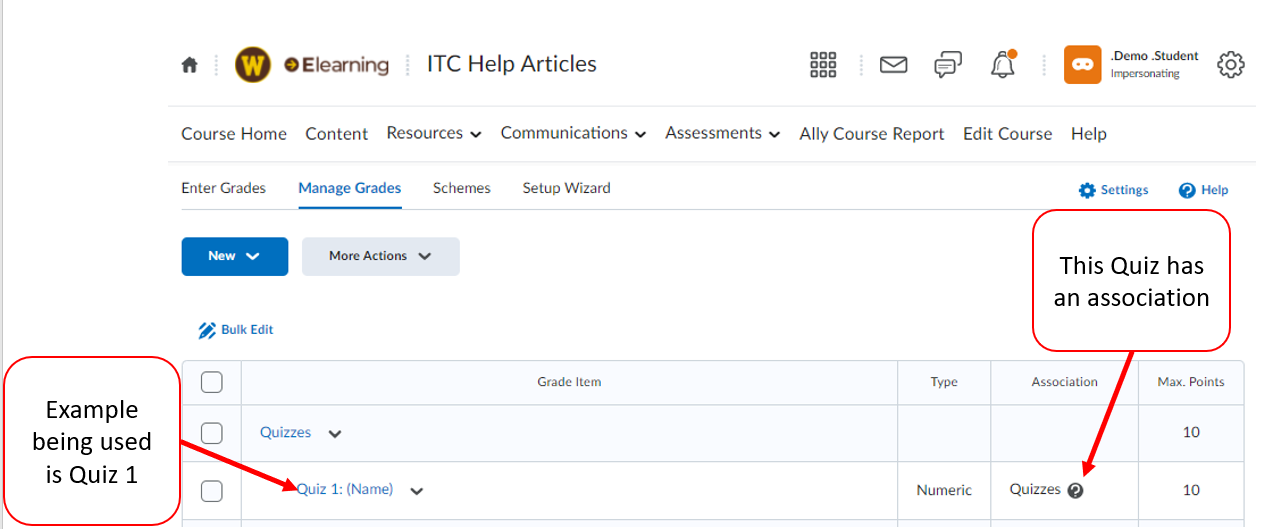Screen dimensions: 1271x529
Task: Open the WMU W logo
Action: (253, 65)
